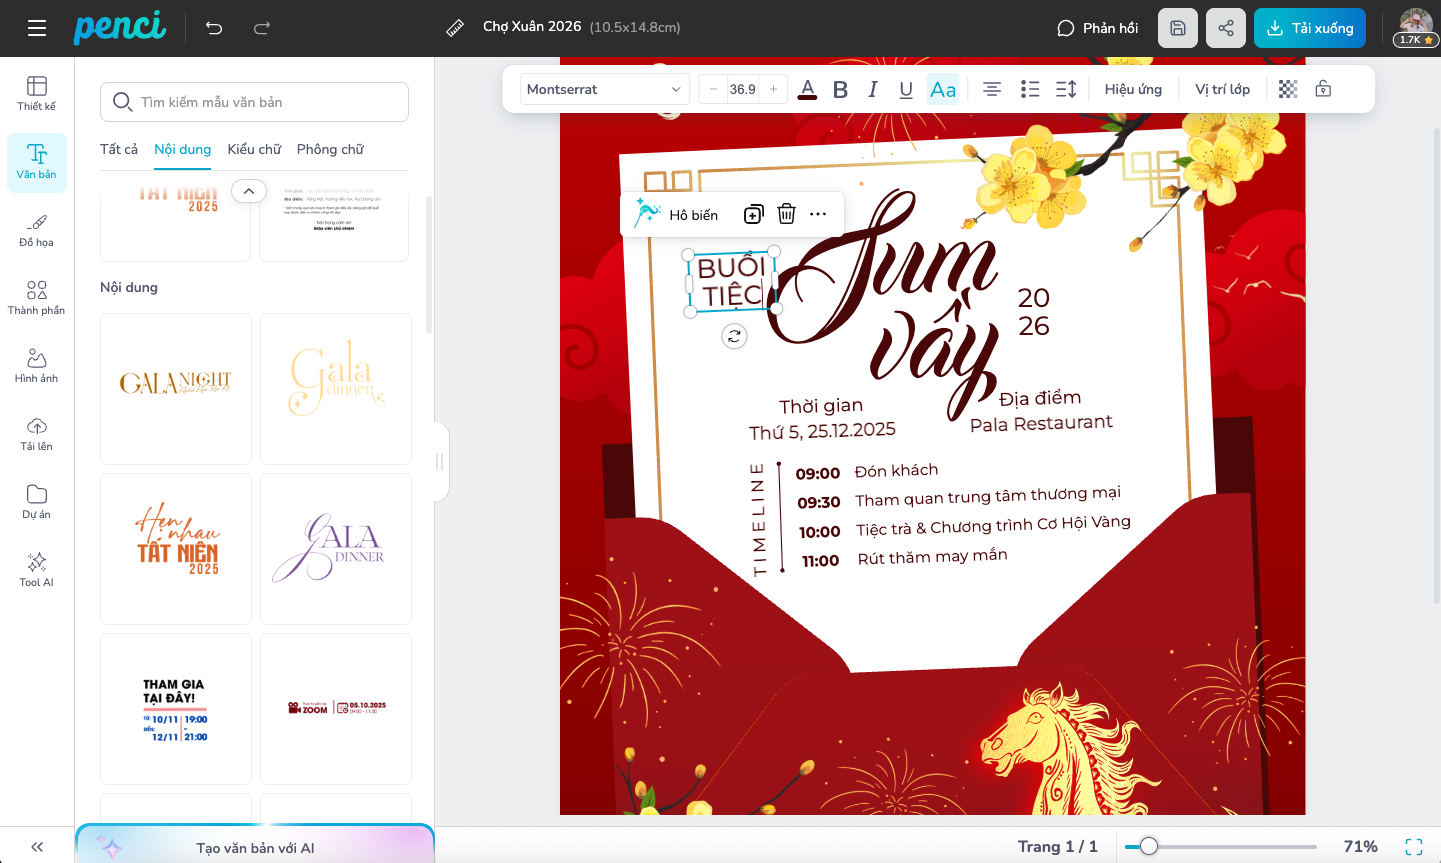Toggle underline formatting

pyautogui.click(x=906, y=89)
